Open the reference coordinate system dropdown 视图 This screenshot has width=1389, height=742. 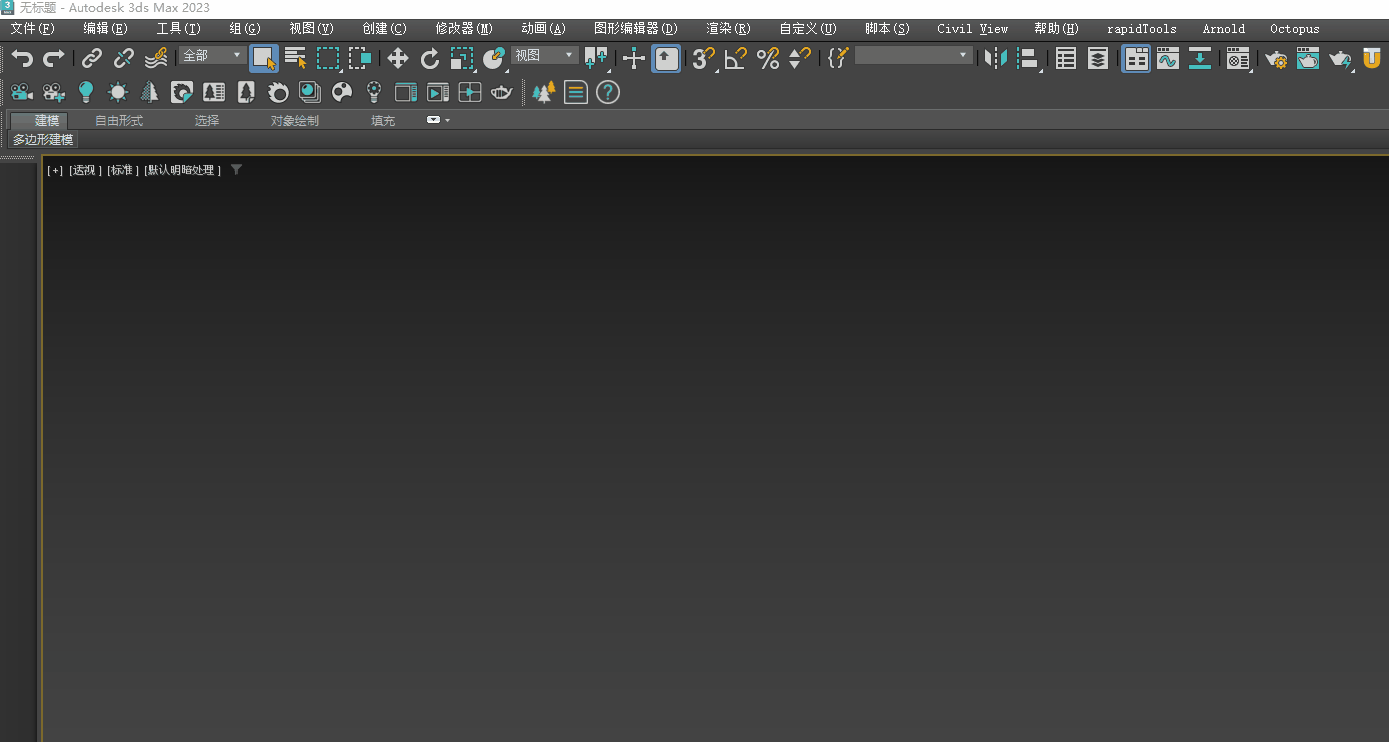544,56
